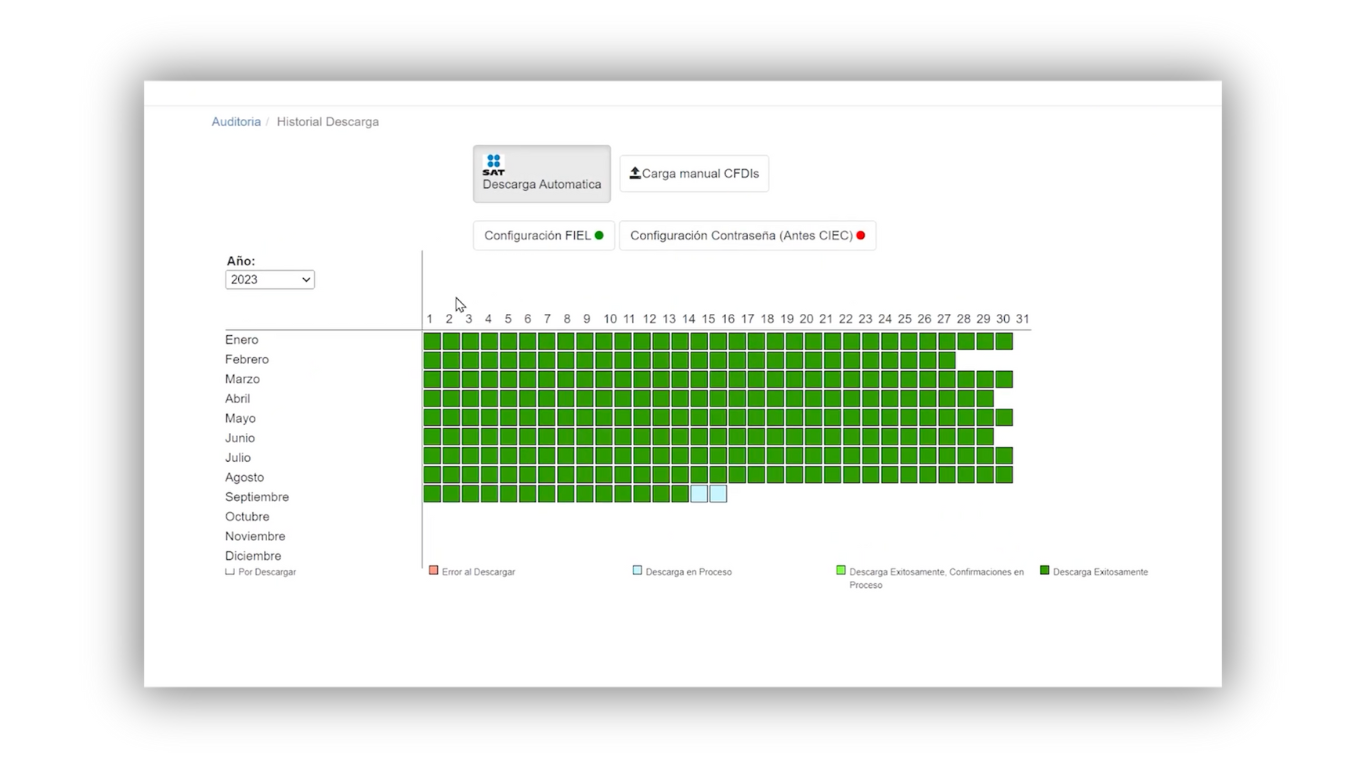Select the Descarga Automatica tab button
1366x768 pixels.
(x=541, y=174)
